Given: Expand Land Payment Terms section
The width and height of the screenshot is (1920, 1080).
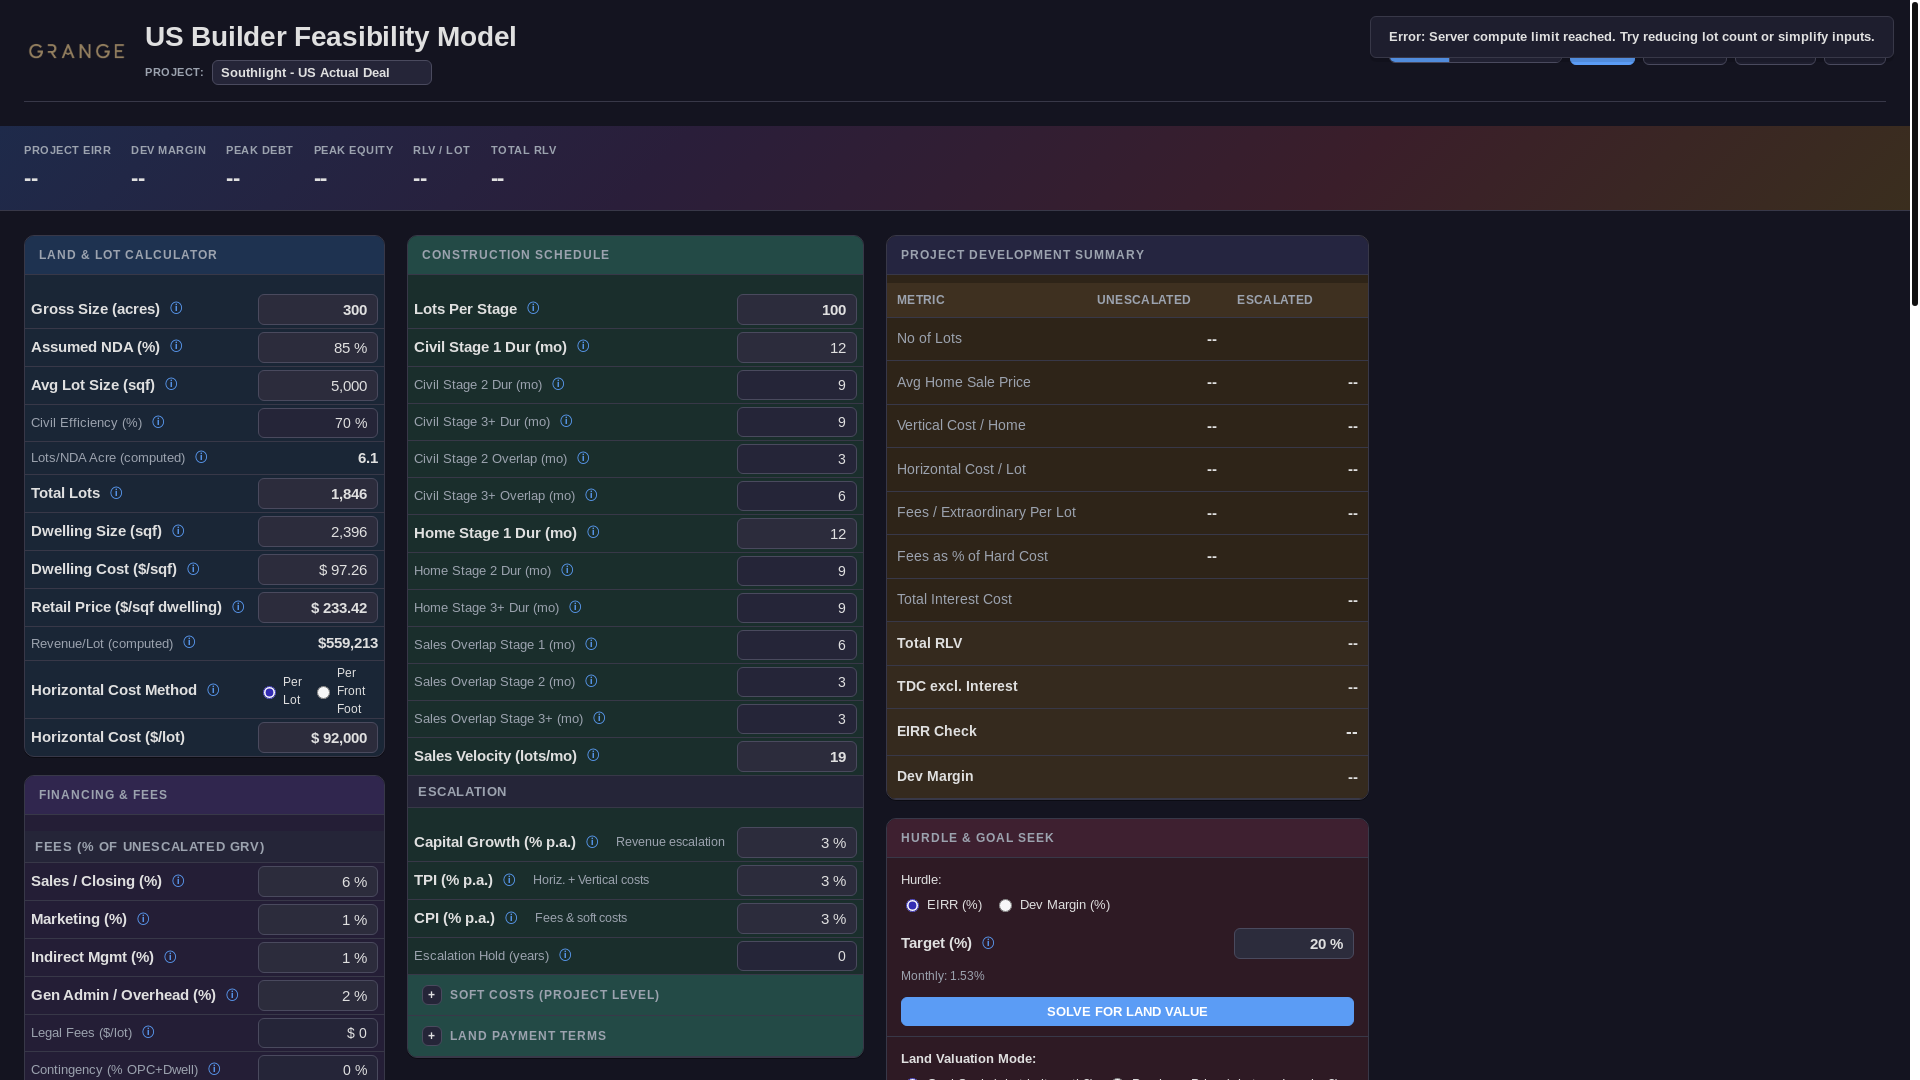Looking at the screenshot, I should (432, 1036).
